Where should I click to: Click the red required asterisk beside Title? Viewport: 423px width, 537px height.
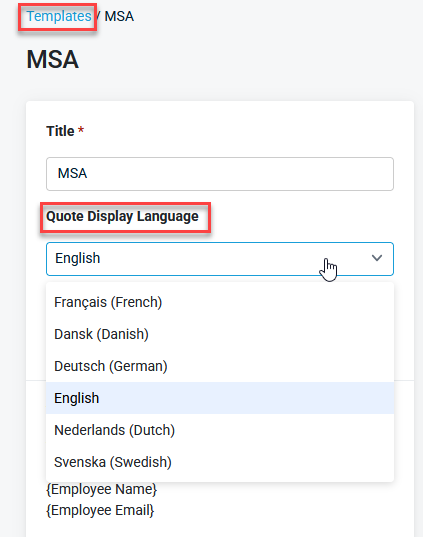point(81,130)
